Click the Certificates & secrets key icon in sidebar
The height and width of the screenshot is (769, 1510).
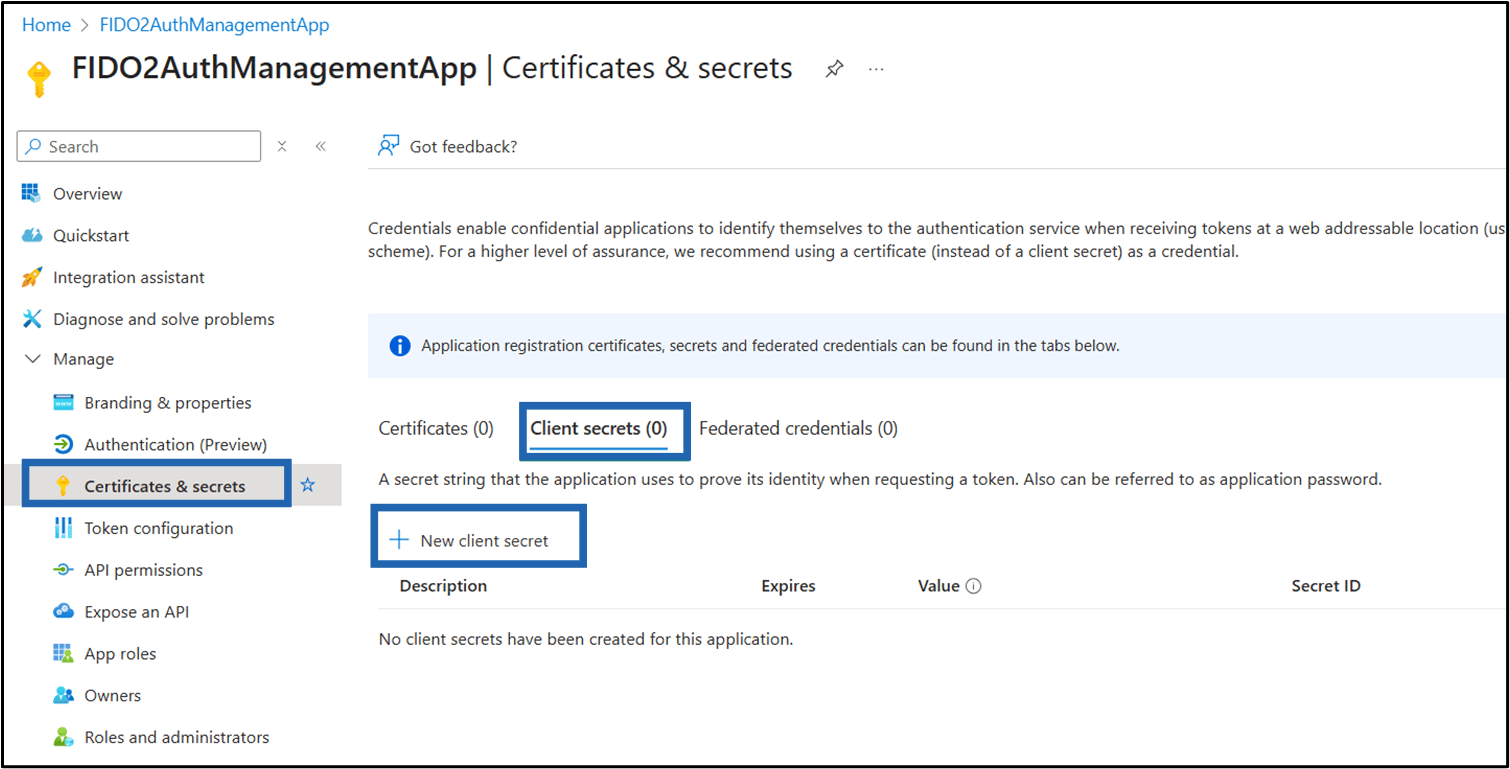click(x=63, y=486)
